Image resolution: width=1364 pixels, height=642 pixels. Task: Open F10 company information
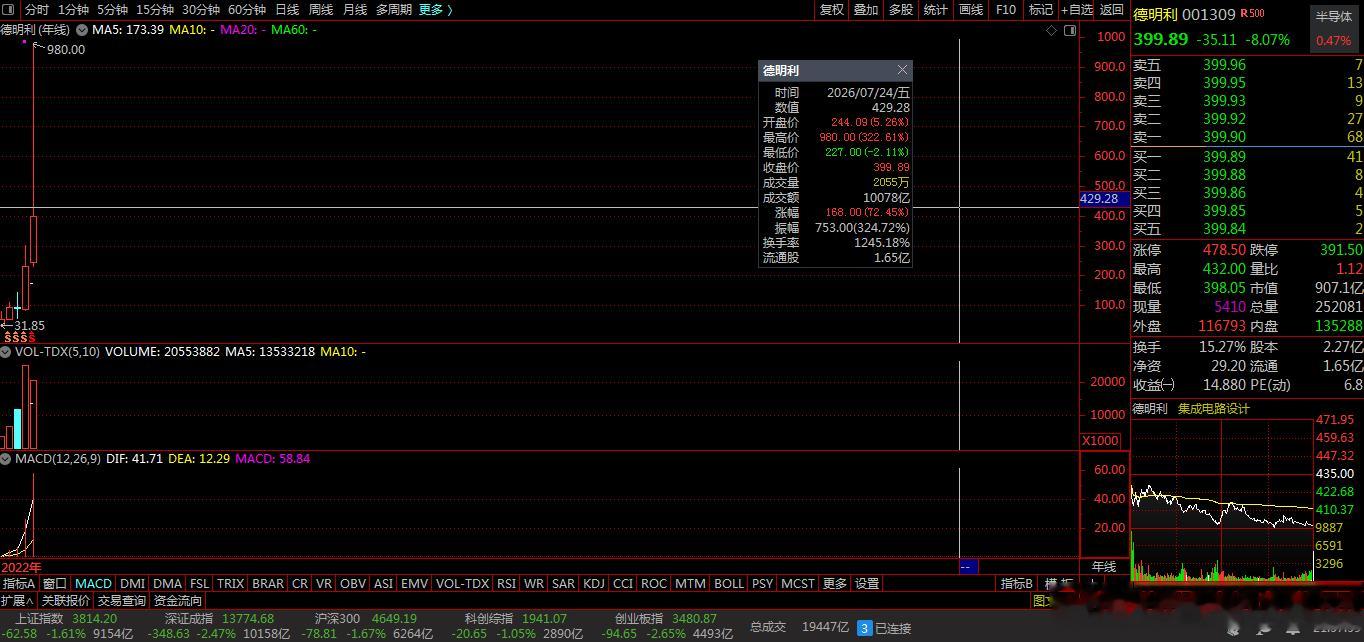tap(1006, 10)
